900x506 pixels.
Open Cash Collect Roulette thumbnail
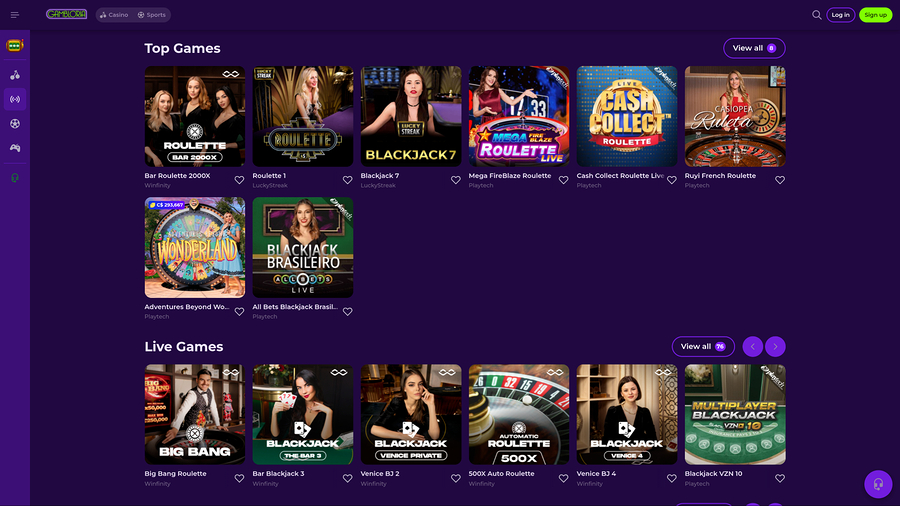pos(627,116)
